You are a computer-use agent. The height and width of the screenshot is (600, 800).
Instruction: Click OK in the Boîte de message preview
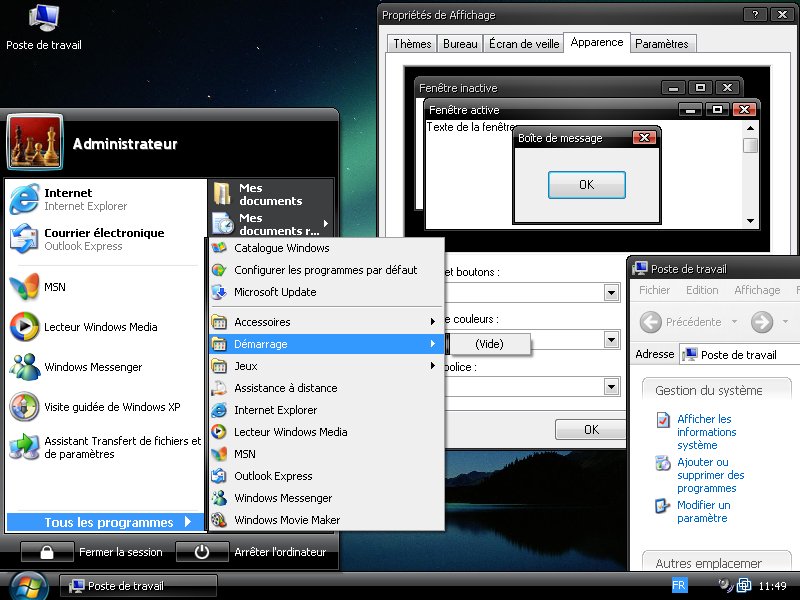[586, 184]
